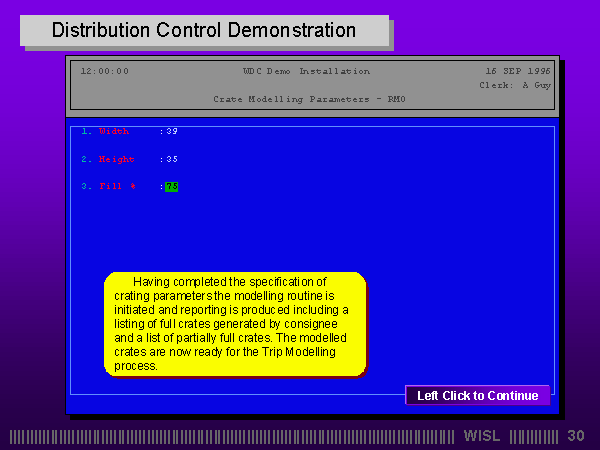This screenshot has height=450, width=600.
Task: Click the Clerk: A Guy text
Action: 515,85
